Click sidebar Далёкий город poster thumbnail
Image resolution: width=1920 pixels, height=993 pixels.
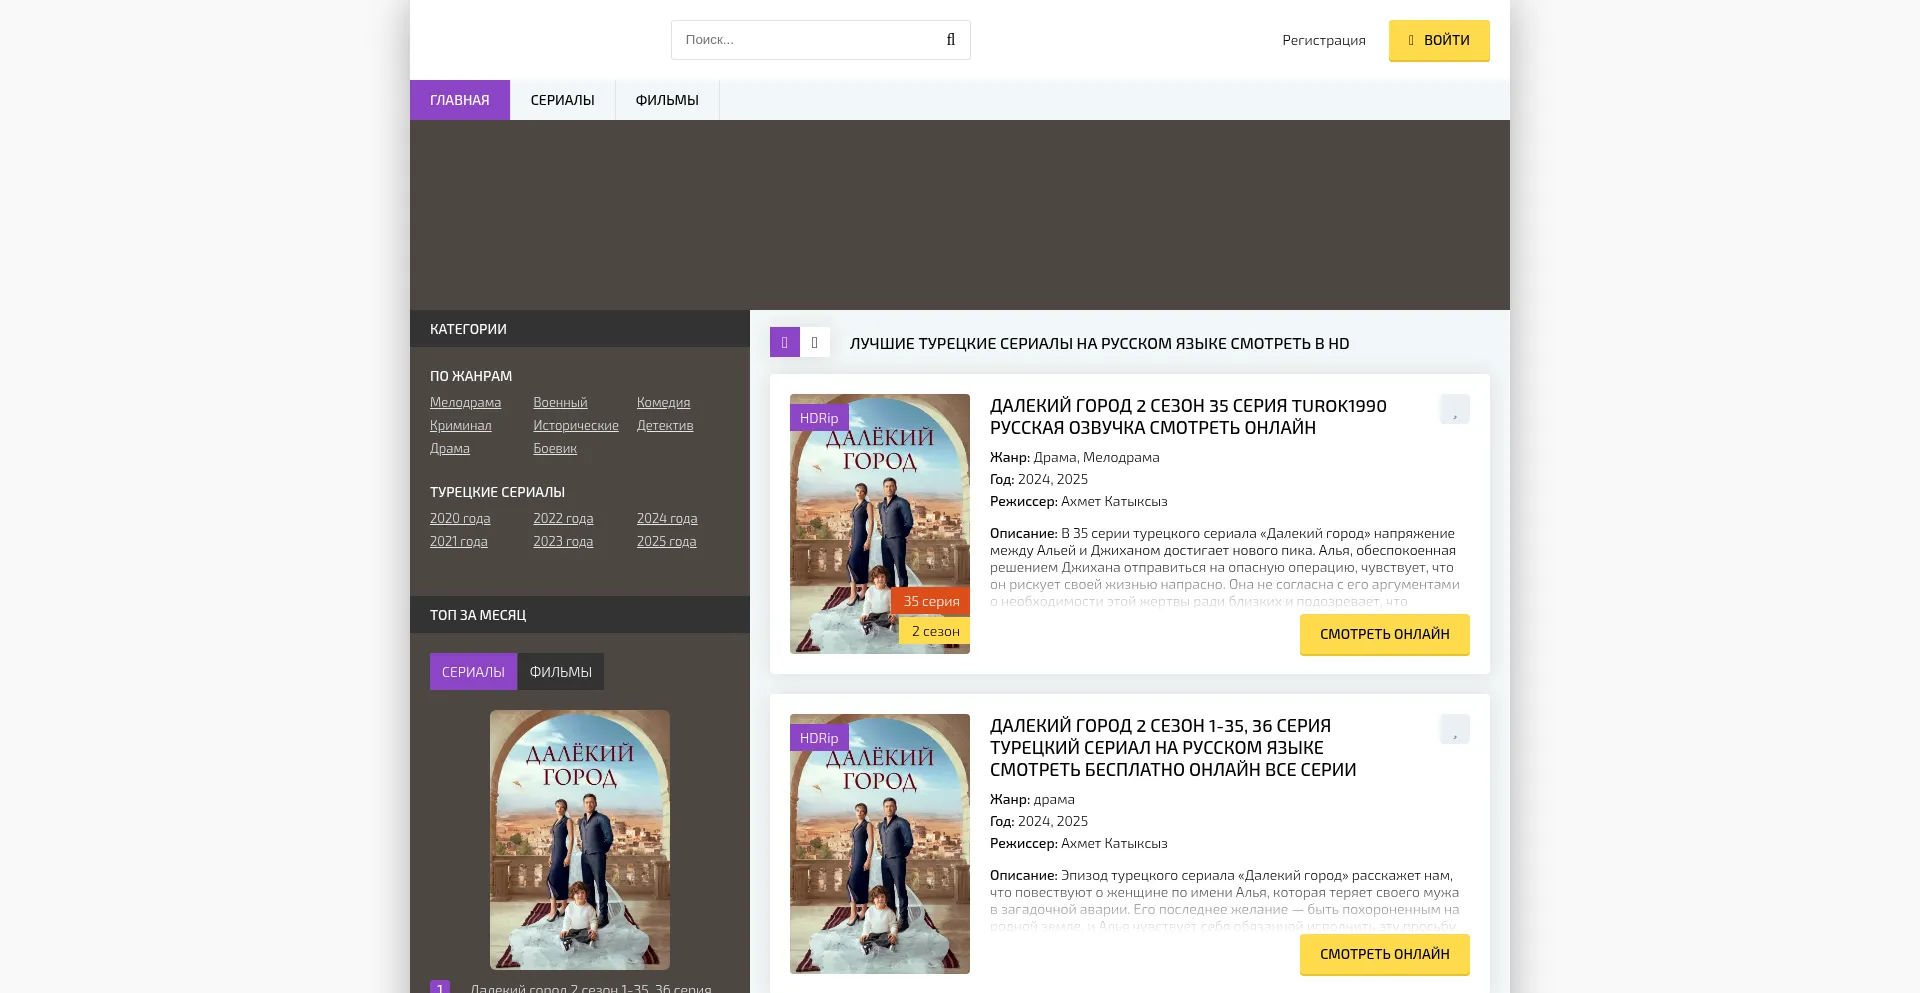point(580,839)
